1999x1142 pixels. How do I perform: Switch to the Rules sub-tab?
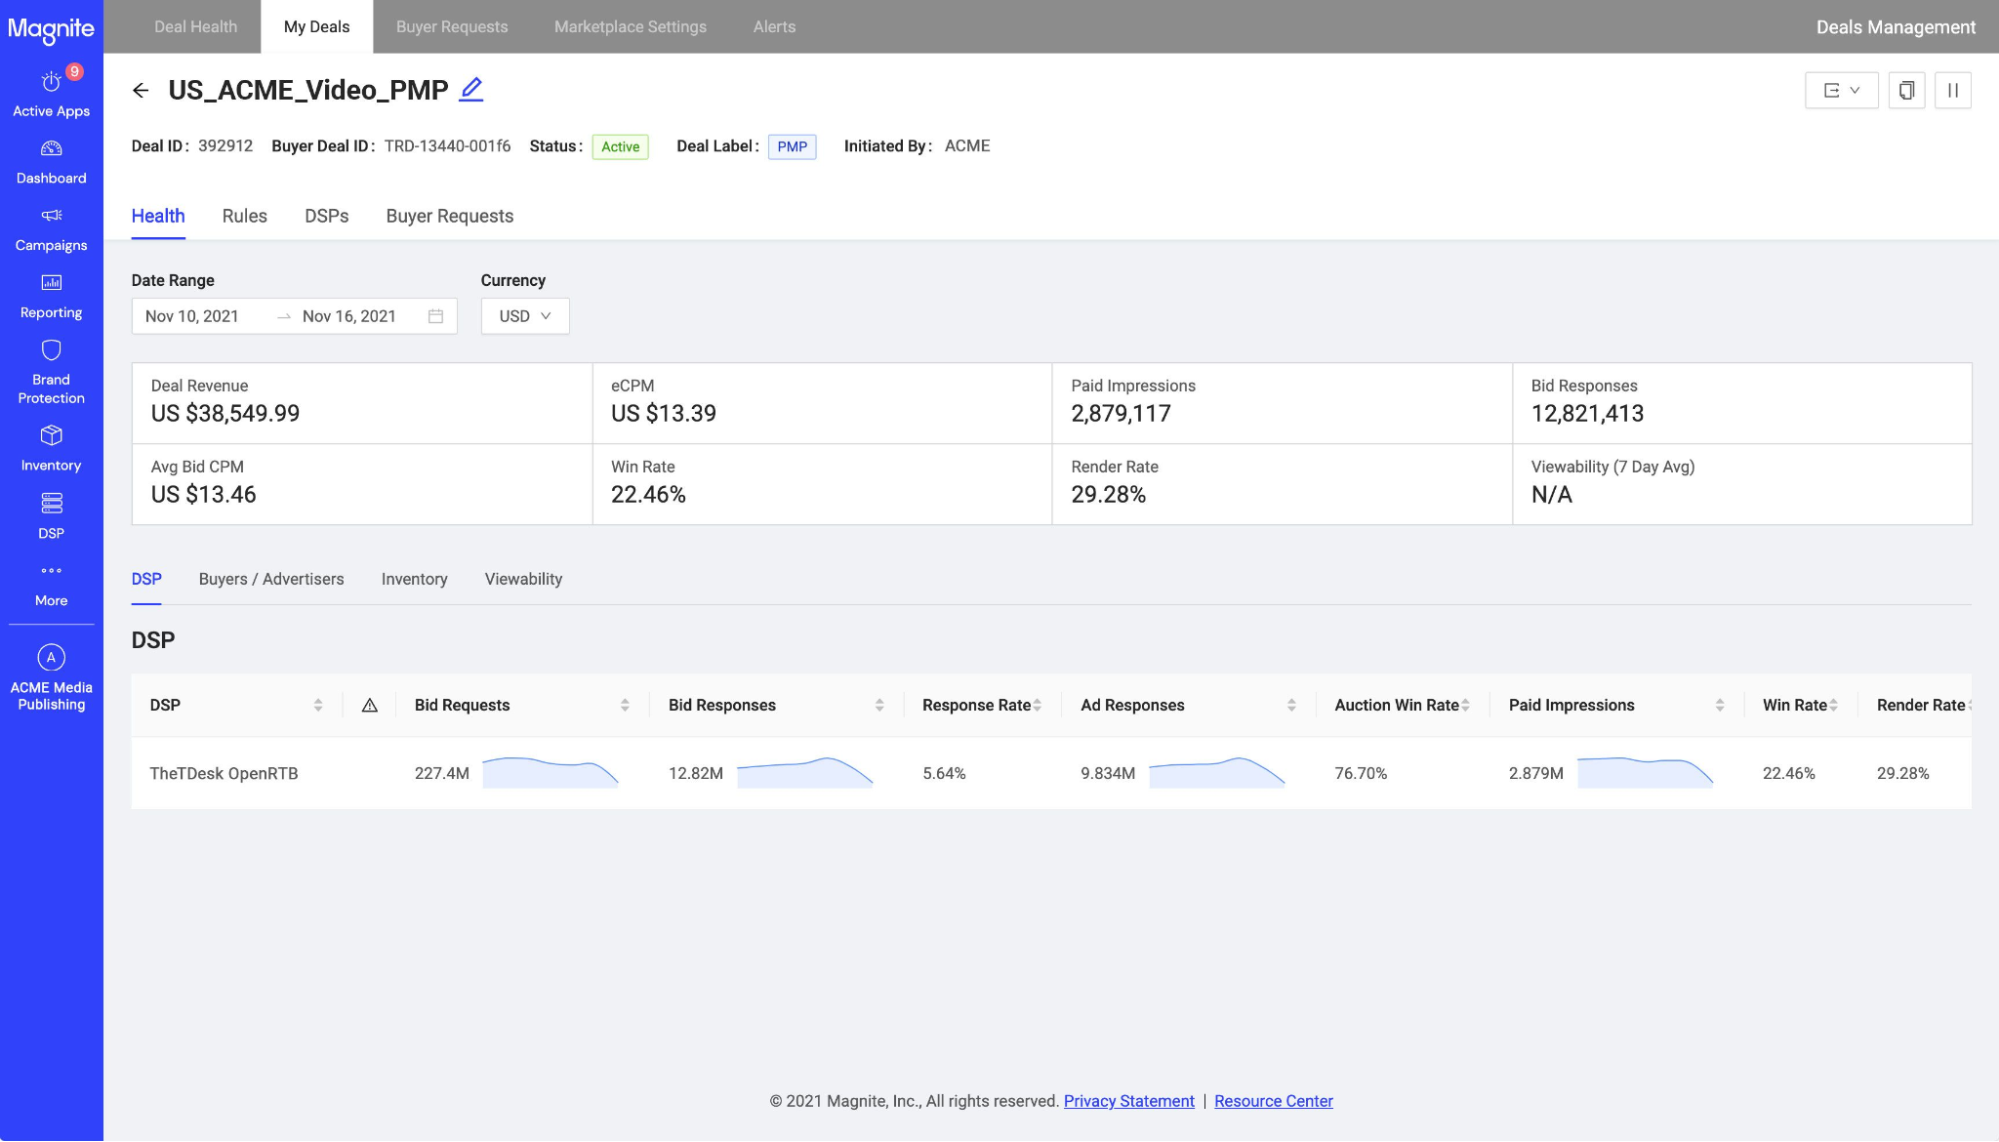(244, 216)
